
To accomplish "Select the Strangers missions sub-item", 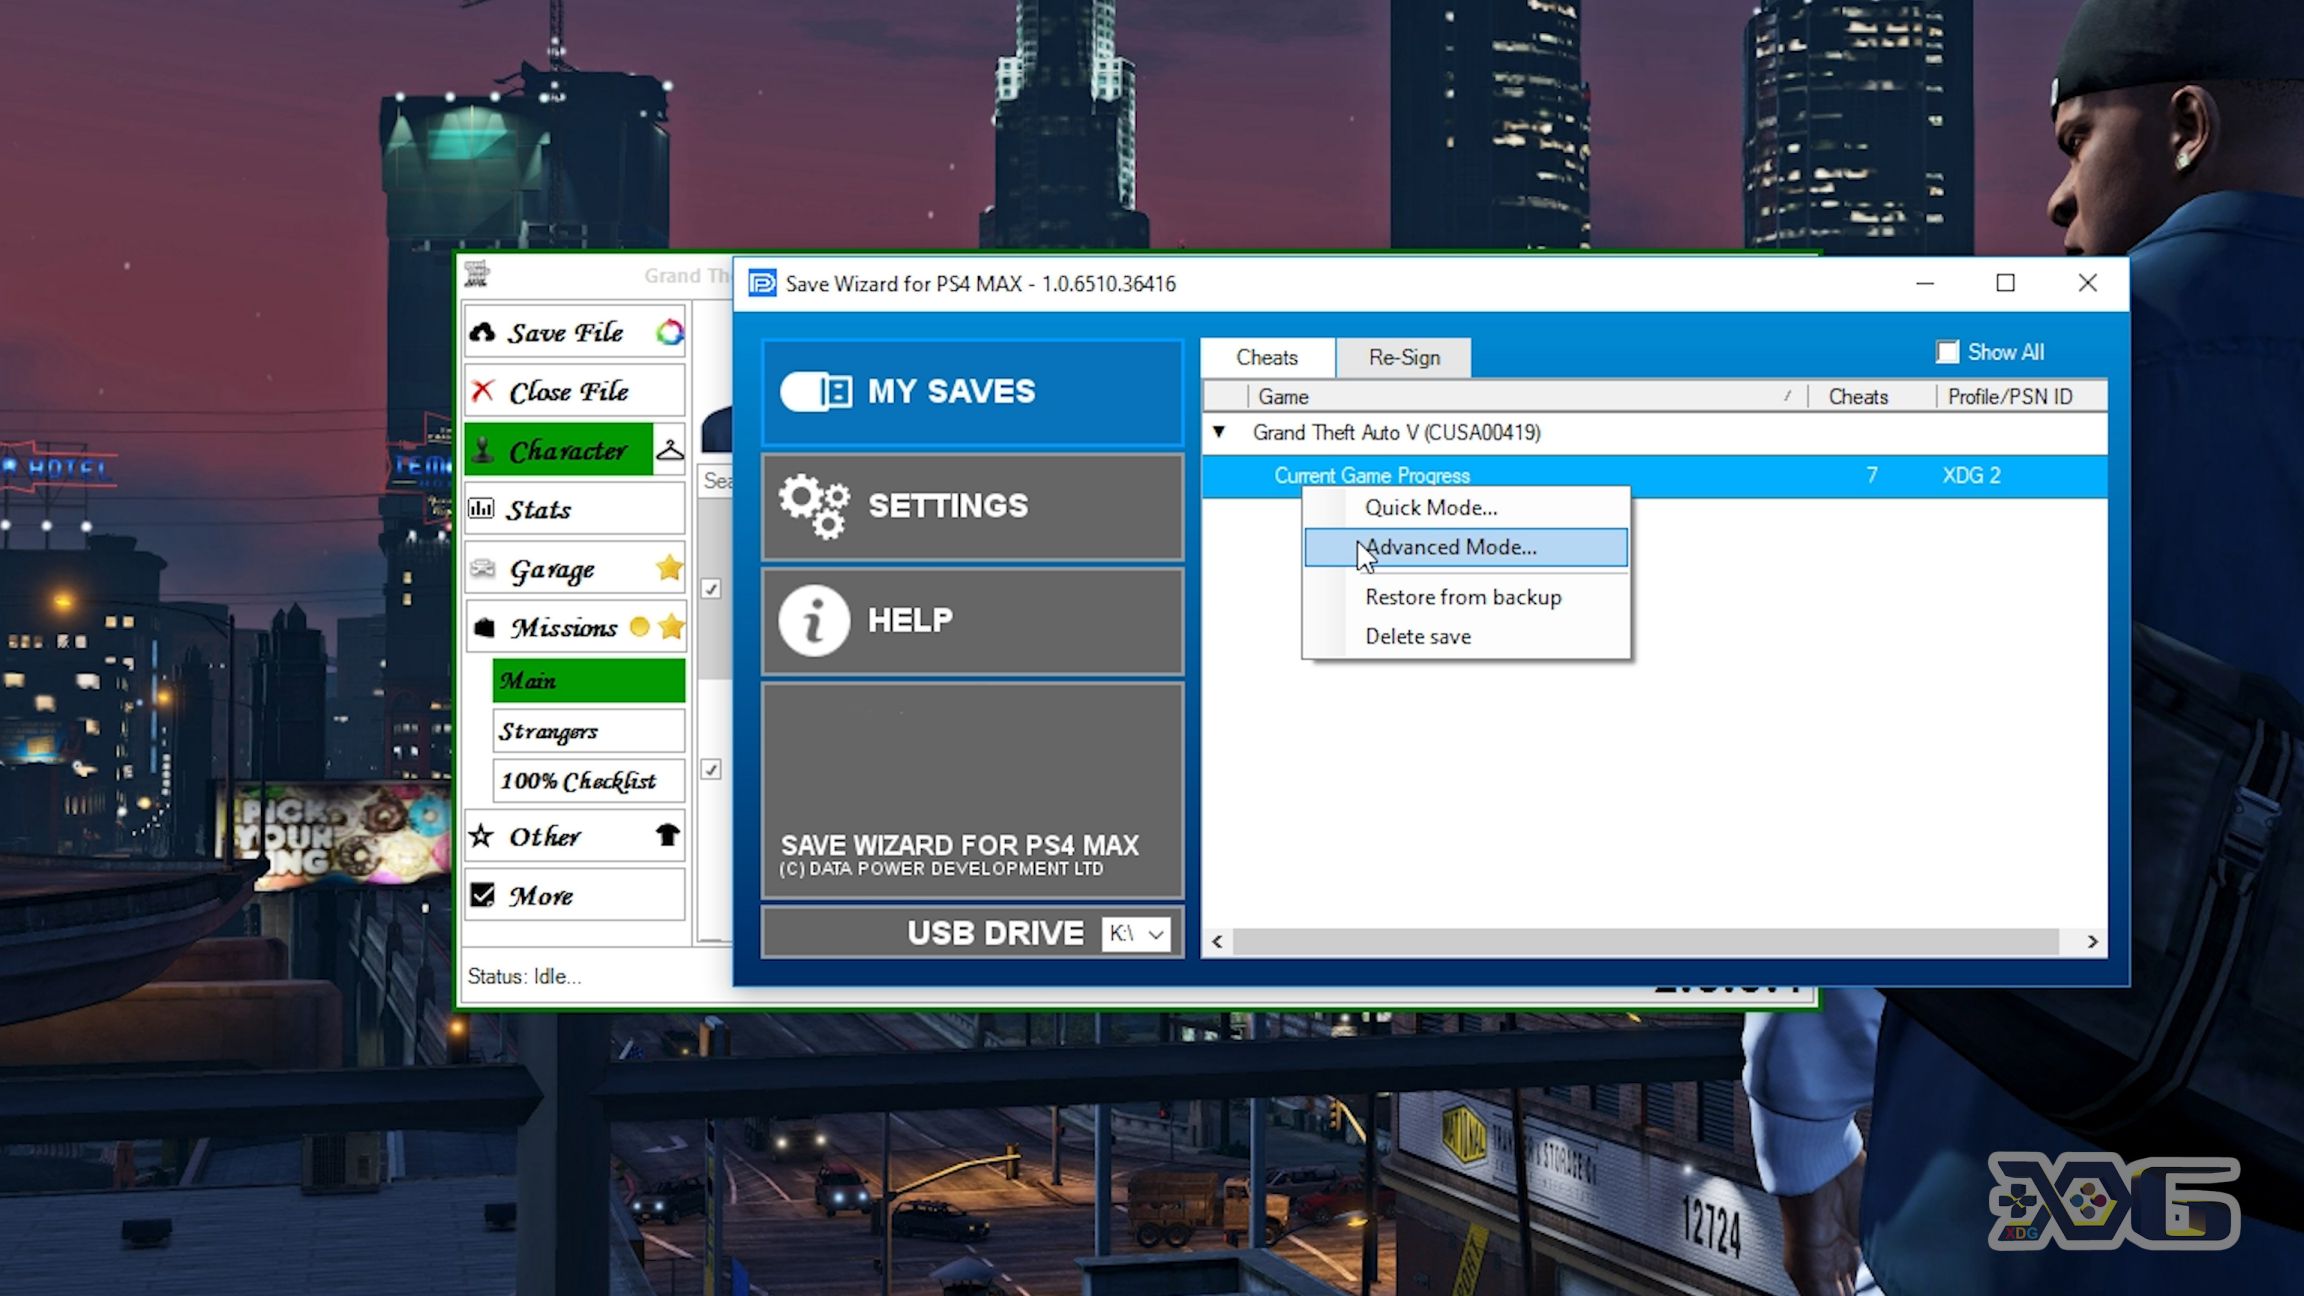I will 589,731.
